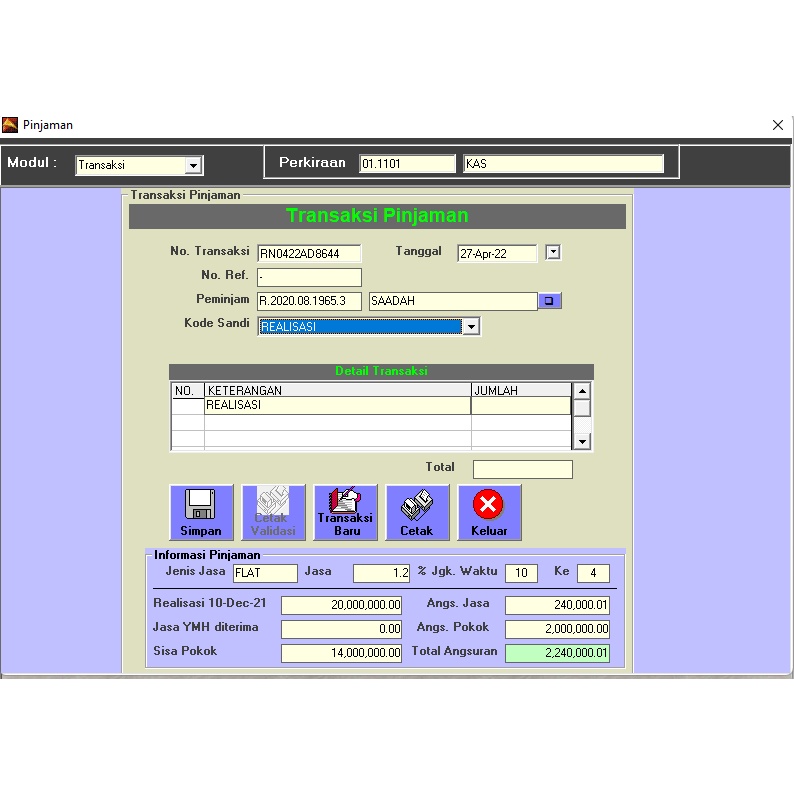
Task: Click the Simpan floppy disk button
Action: pyautogui.click(x=202, y=512)
